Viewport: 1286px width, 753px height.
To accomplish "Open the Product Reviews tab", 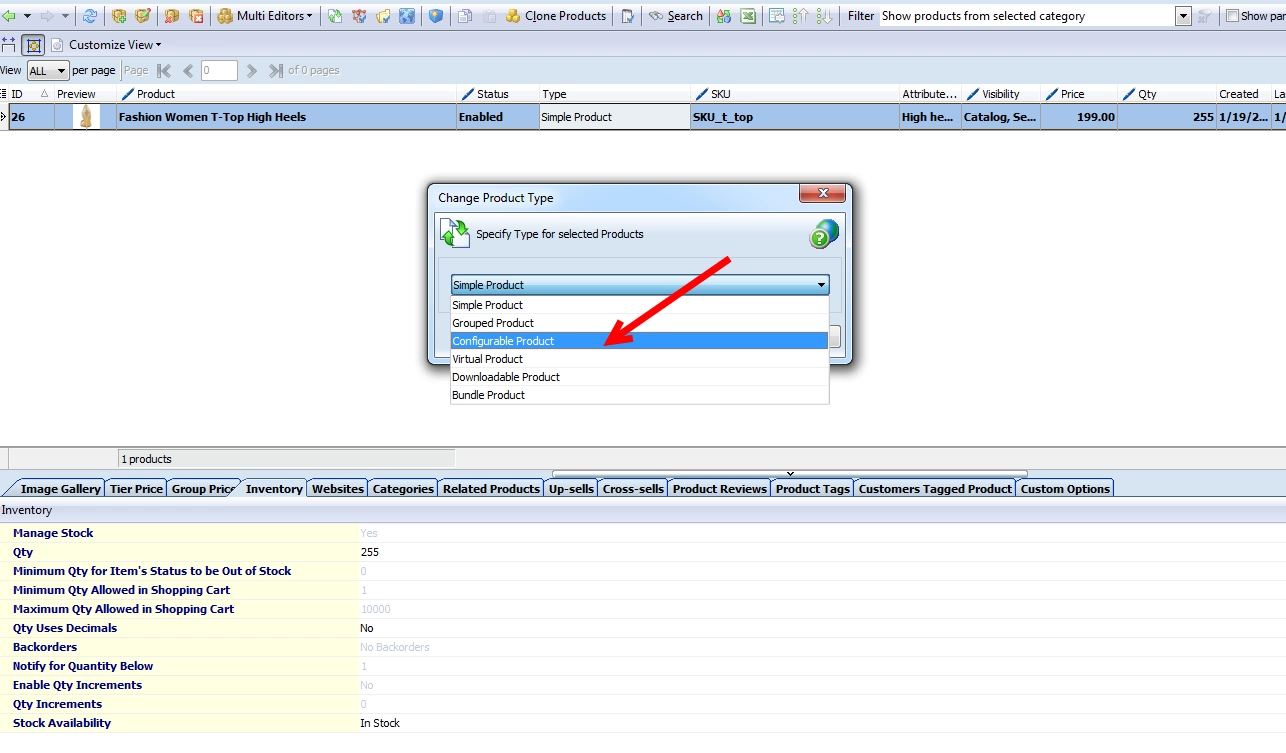I will click(x=719, y=488).
